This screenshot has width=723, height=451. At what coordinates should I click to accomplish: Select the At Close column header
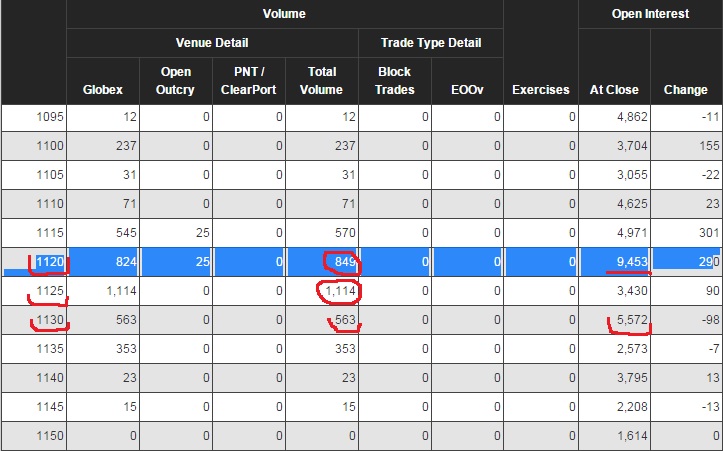click(x=614, y=89)
